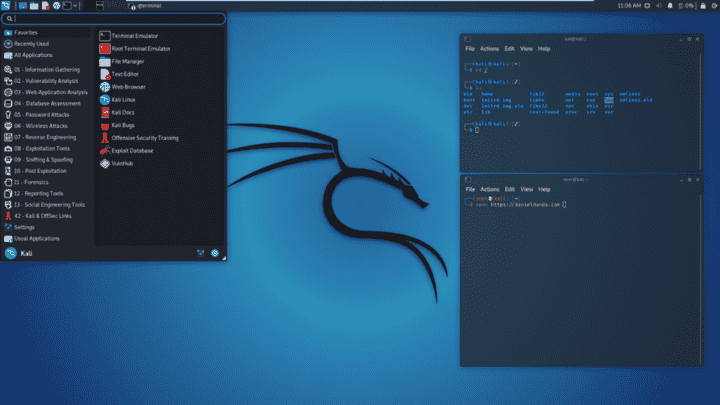Select the All Applications category
Viewport: 720px width, 405px height.
pos(46,55)
